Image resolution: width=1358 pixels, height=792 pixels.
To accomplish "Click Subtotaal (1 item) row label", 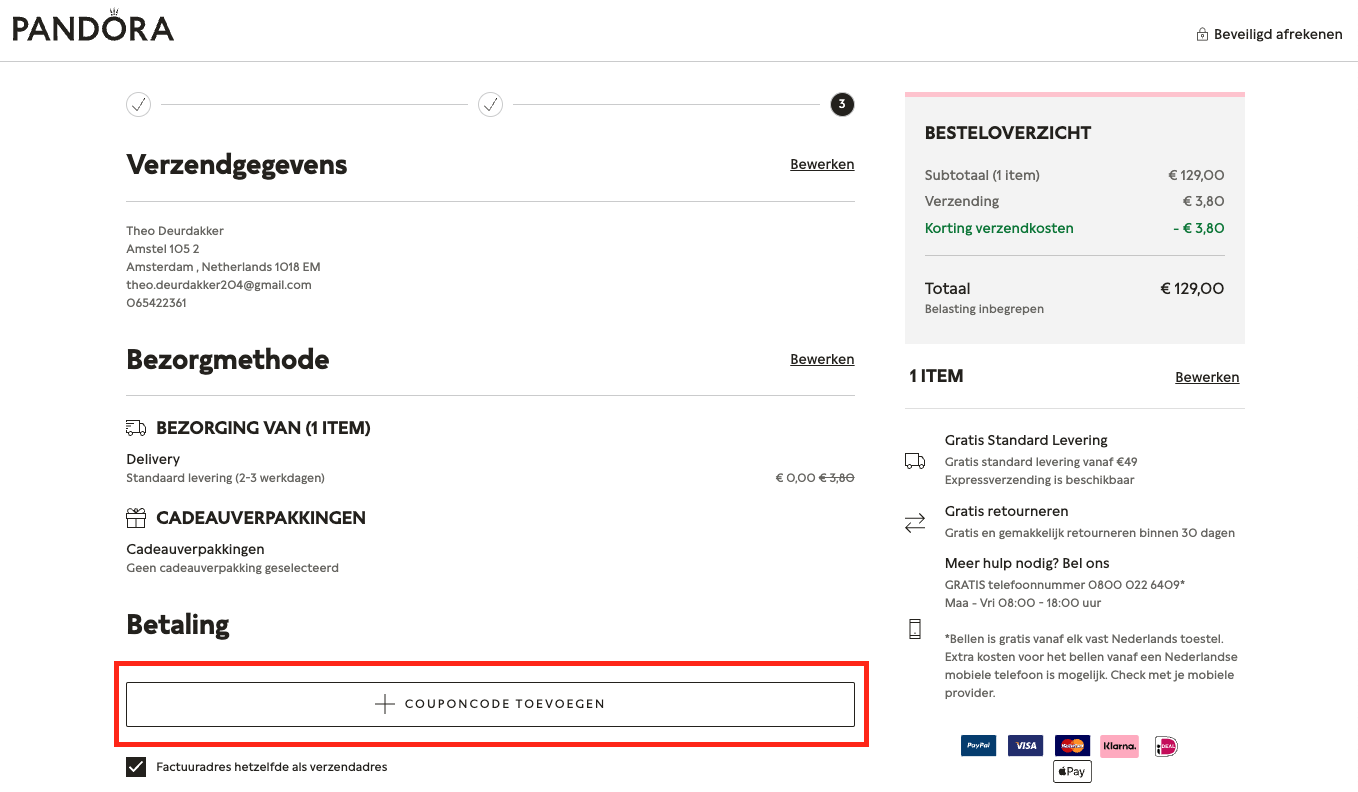I will 982,175.
